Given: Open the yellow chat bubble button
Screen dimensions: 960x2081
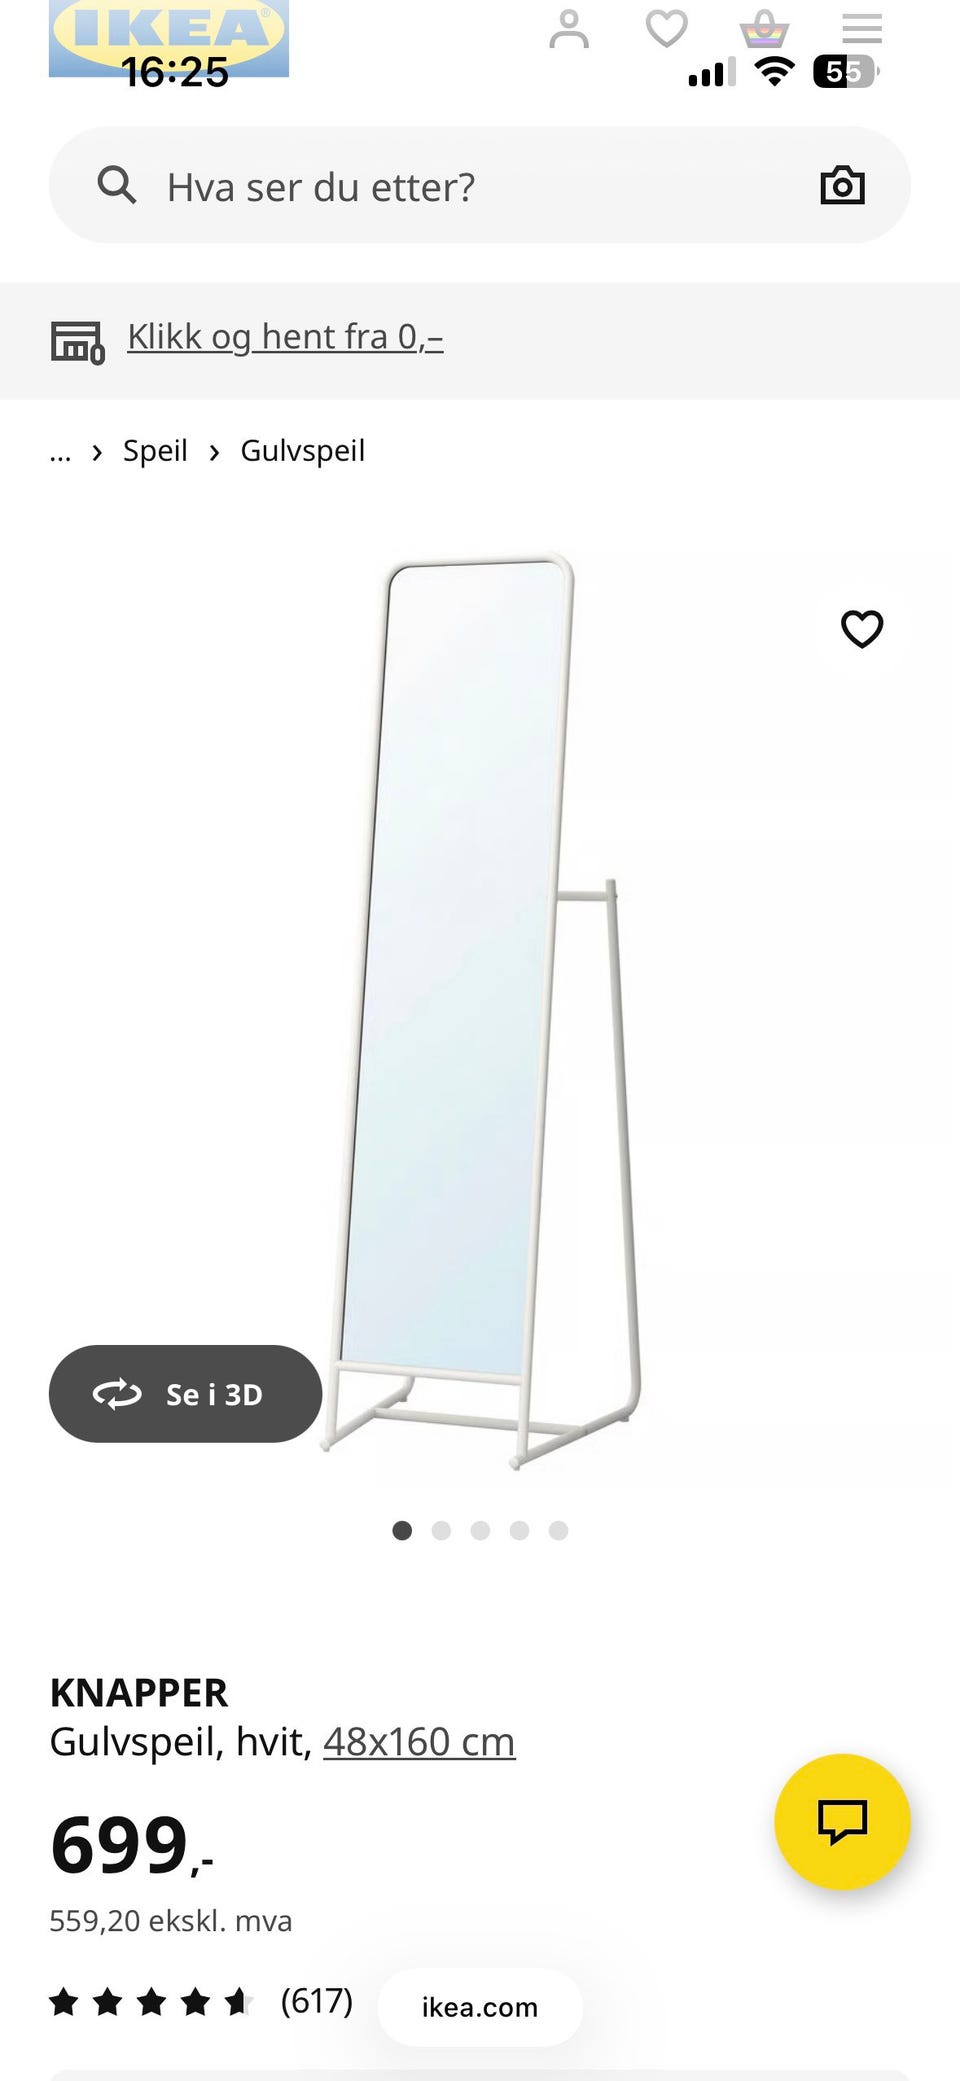Looking at the screenshot, I should (x=842, y=1821).
